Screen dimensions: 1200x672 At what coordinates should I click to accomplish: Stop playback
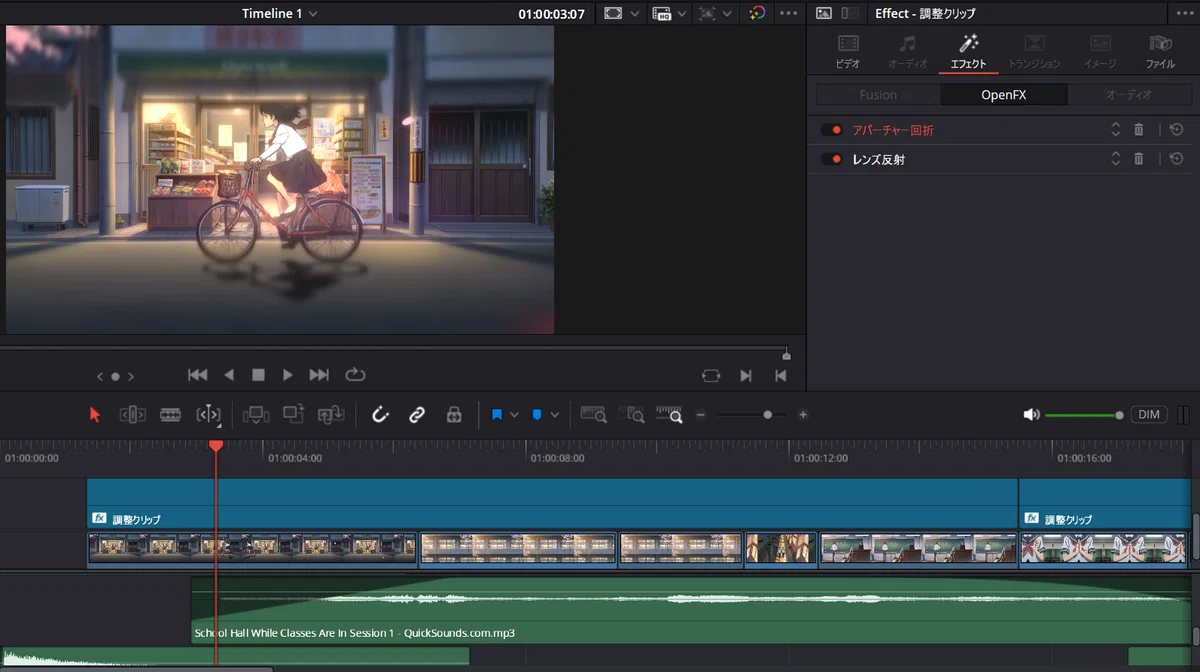258,375
